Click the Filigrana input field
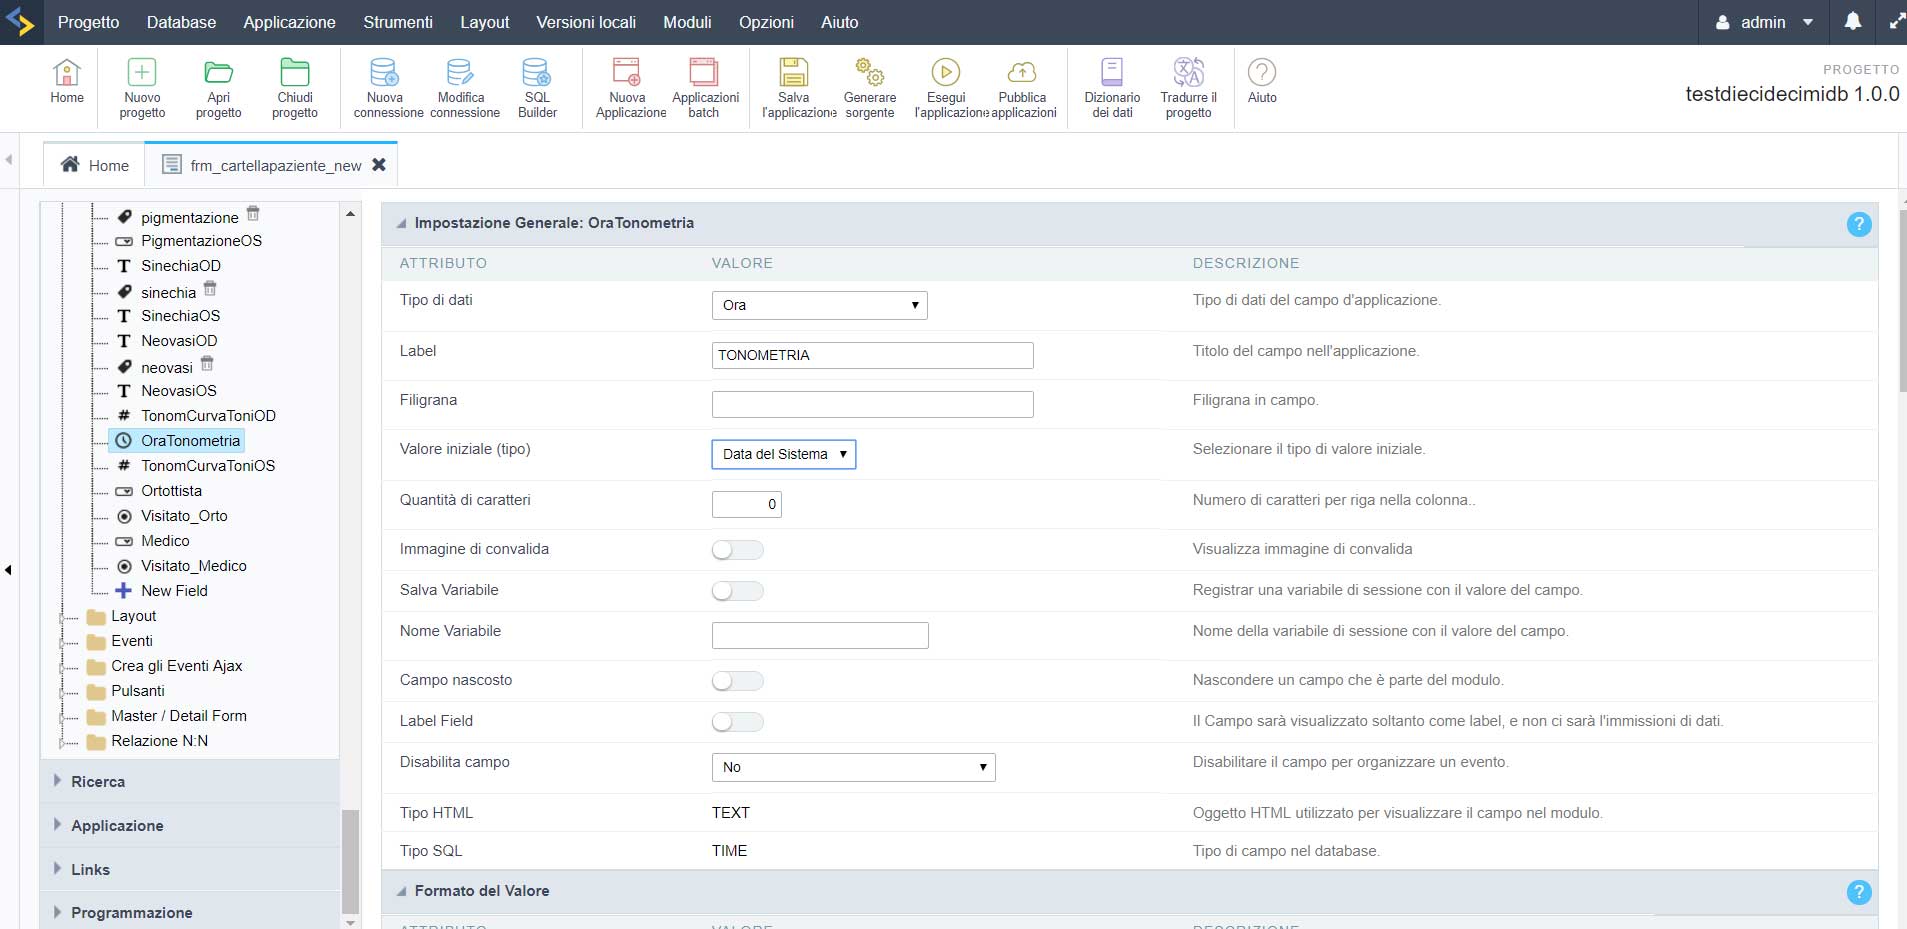Image resolution: width=1907 pixels, height=929 pixels. [872, 404]
